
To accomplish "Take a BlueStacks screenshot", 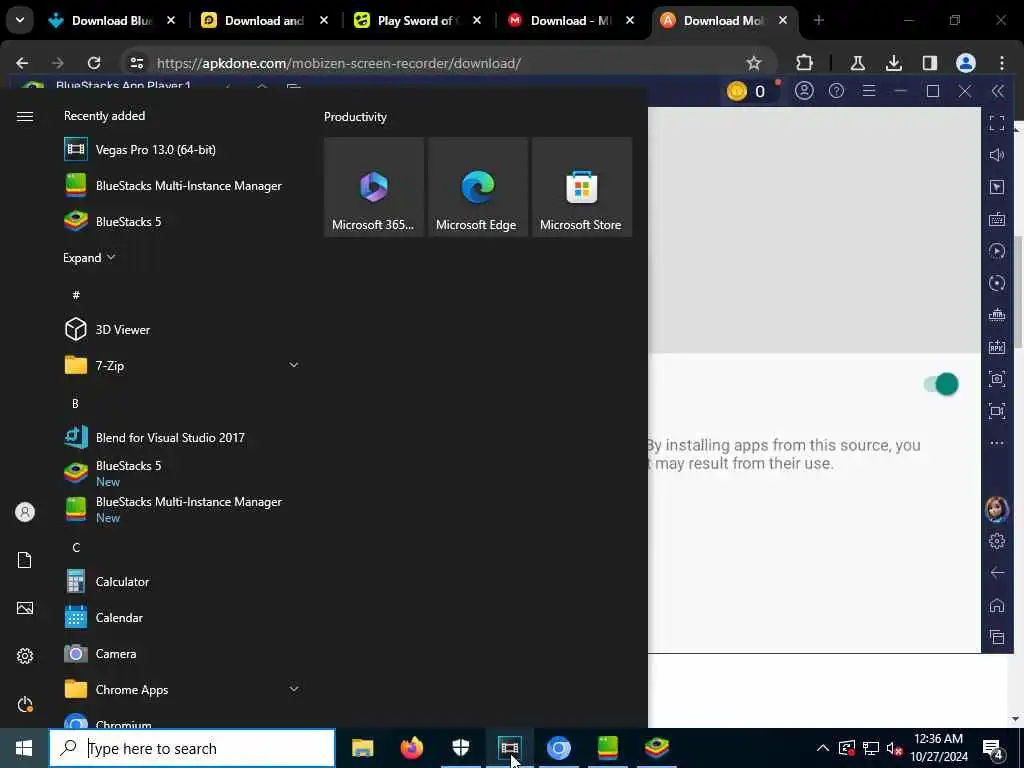I will tap(997, 379).
